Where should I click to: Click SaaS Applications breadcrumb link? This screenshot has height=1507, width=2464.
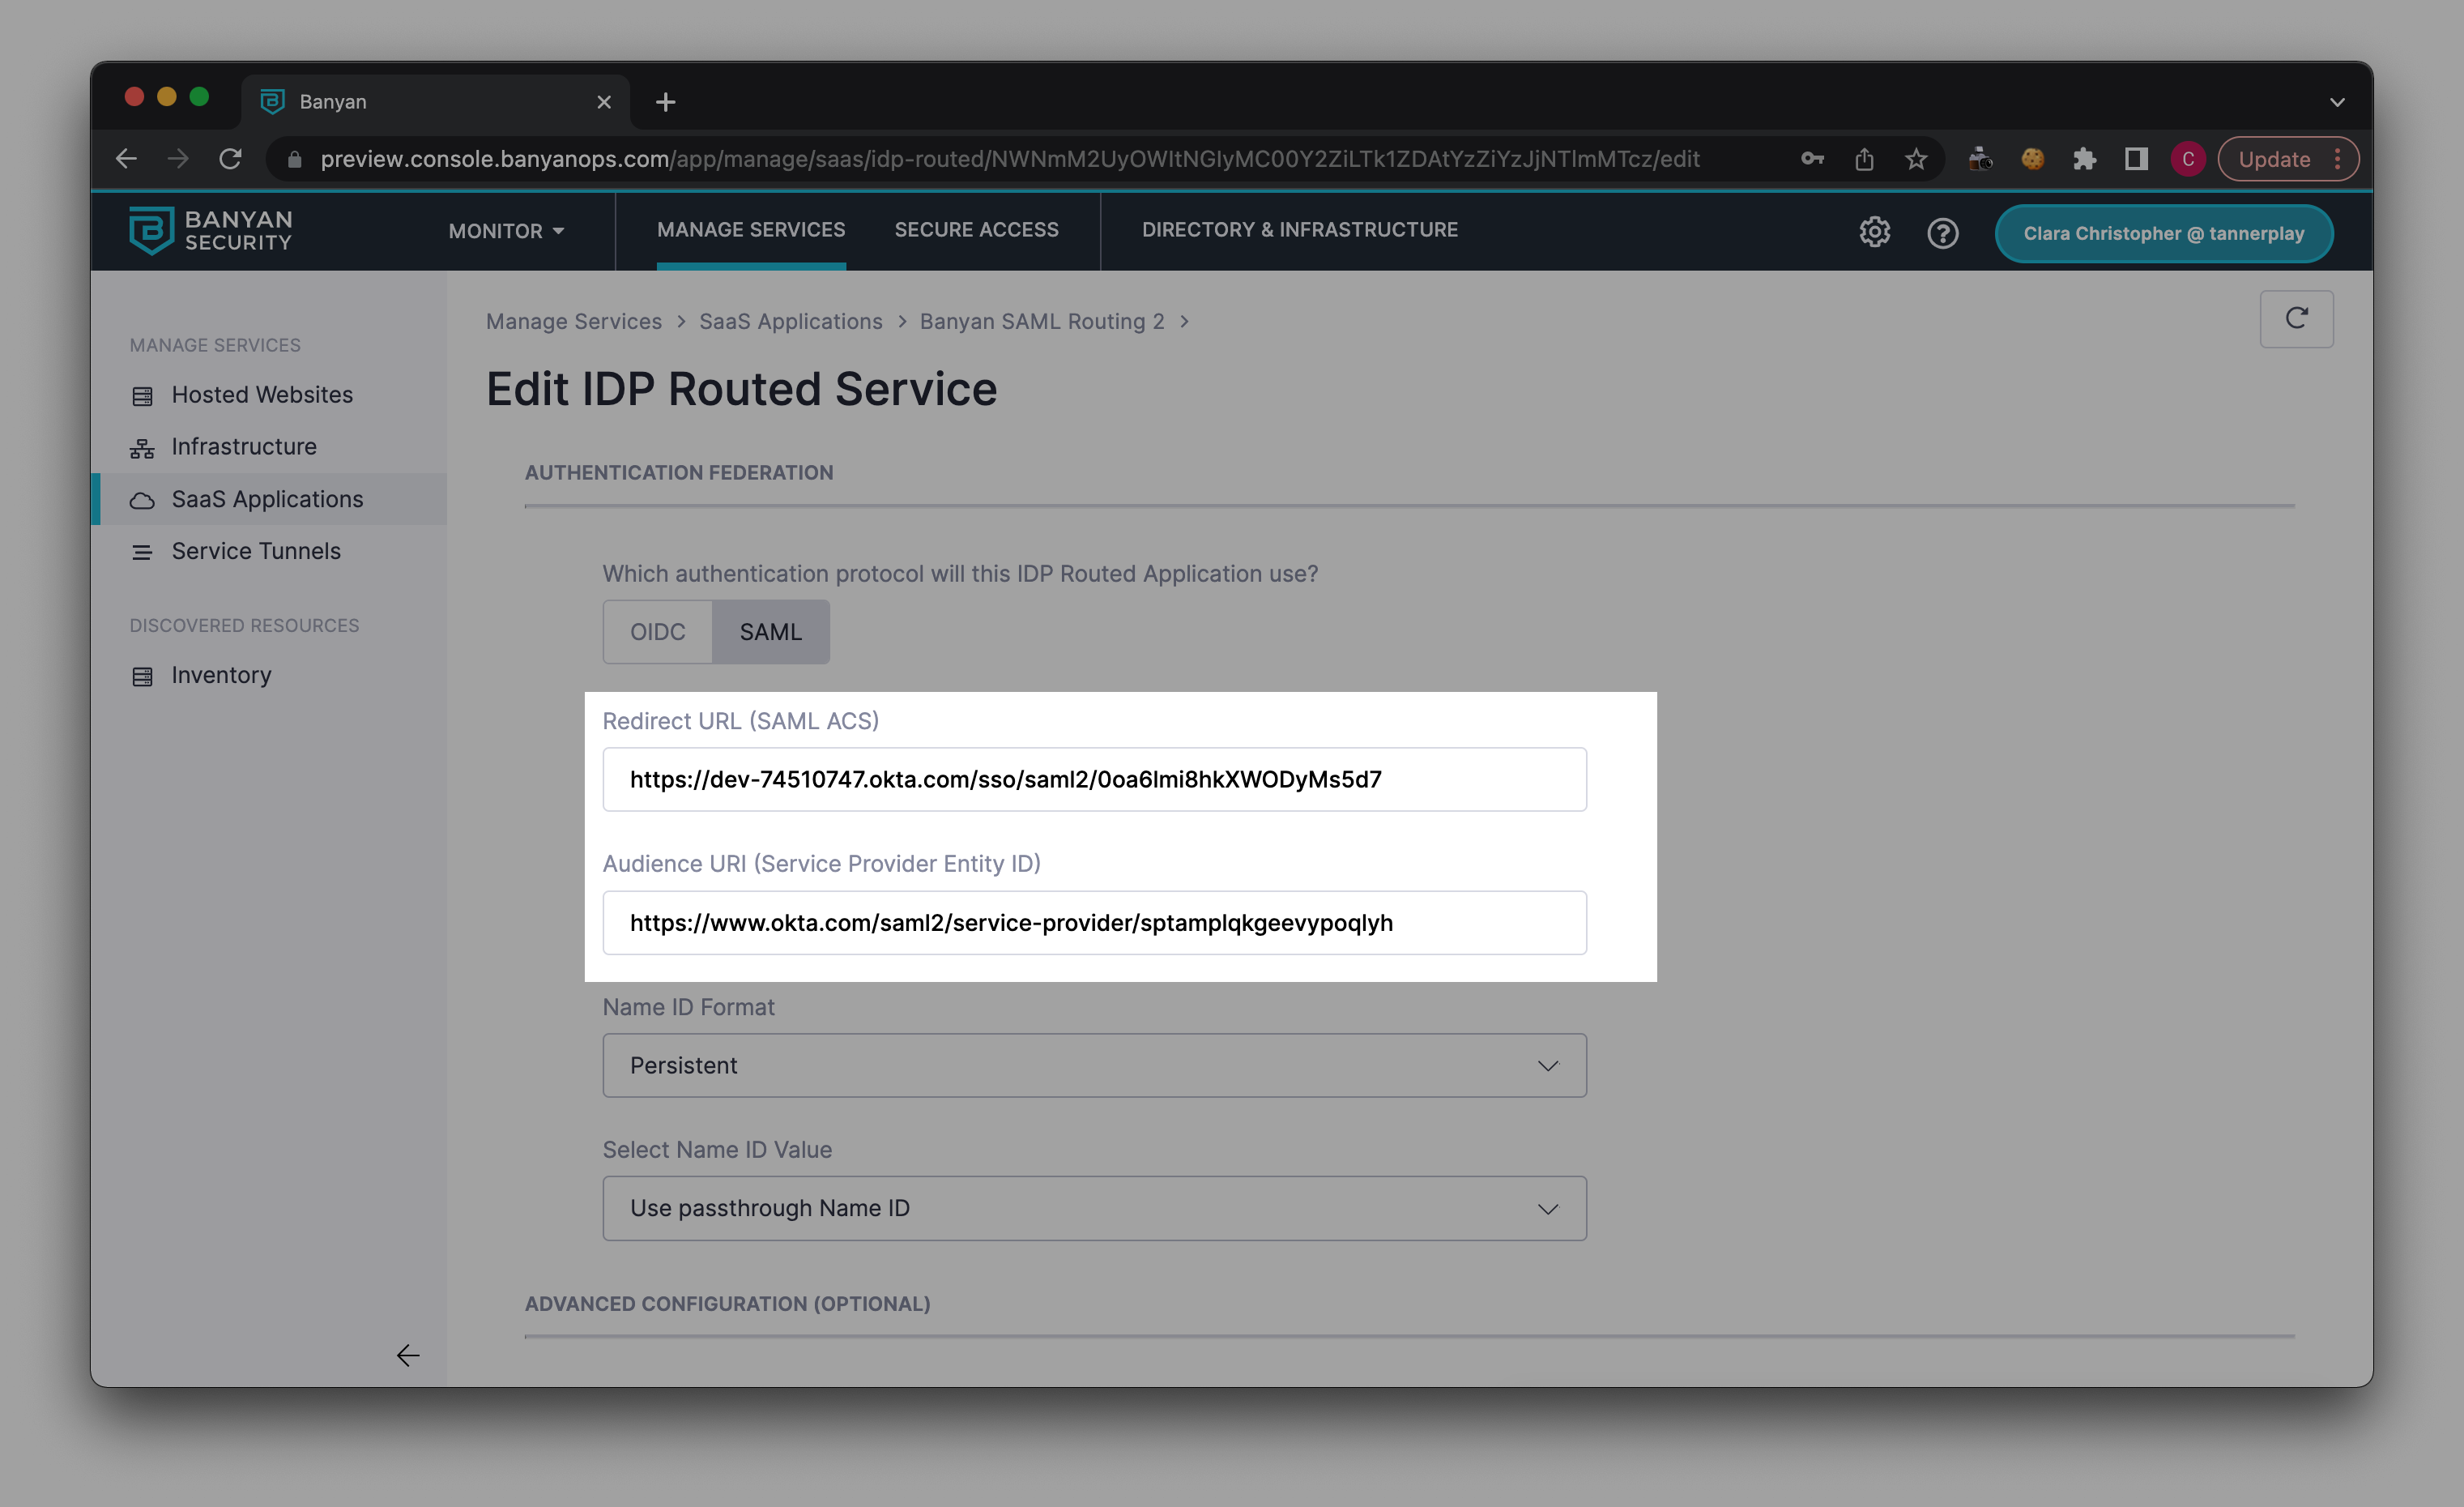[790, 321]
